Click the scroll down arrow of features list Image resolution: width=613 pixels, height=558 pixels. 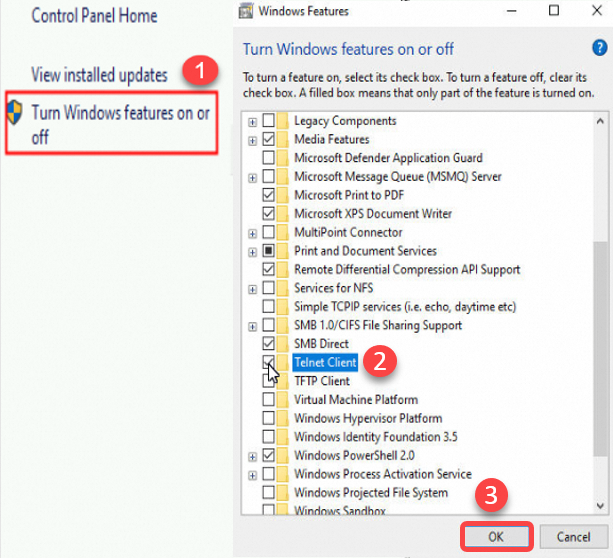click(600, 506)
